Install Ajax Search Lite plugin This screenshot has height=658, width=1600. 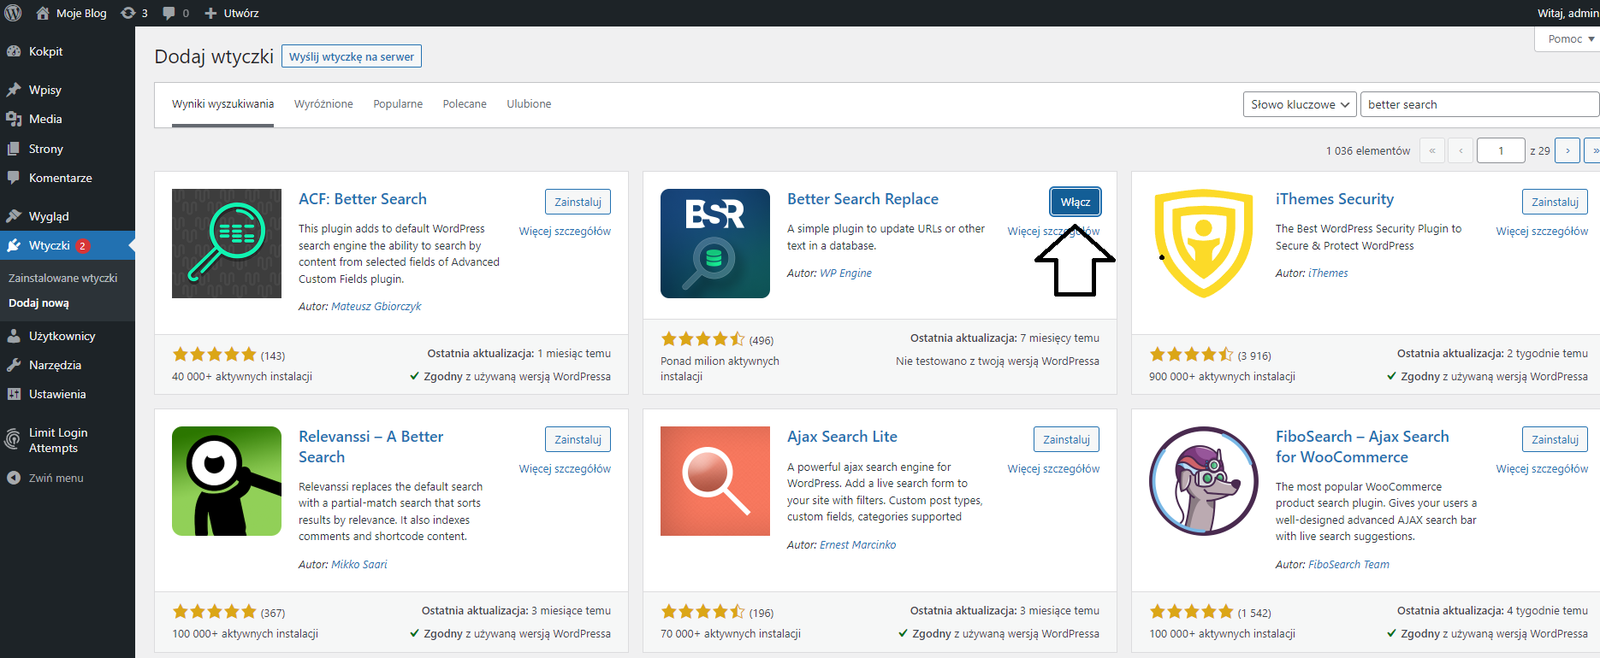click(x=1066, y=439)
